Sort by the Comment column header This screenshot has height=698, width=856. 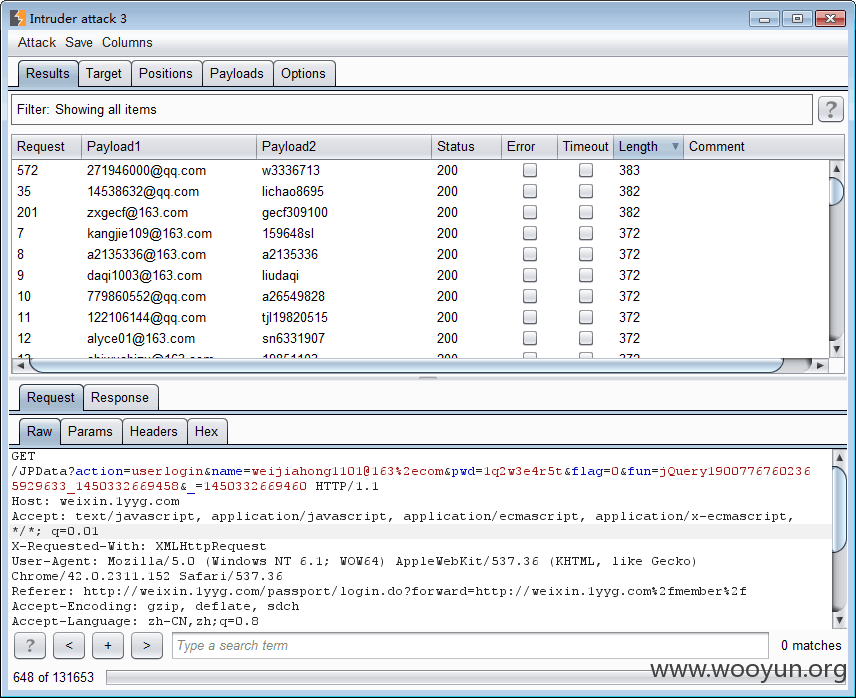coord(763,147)
